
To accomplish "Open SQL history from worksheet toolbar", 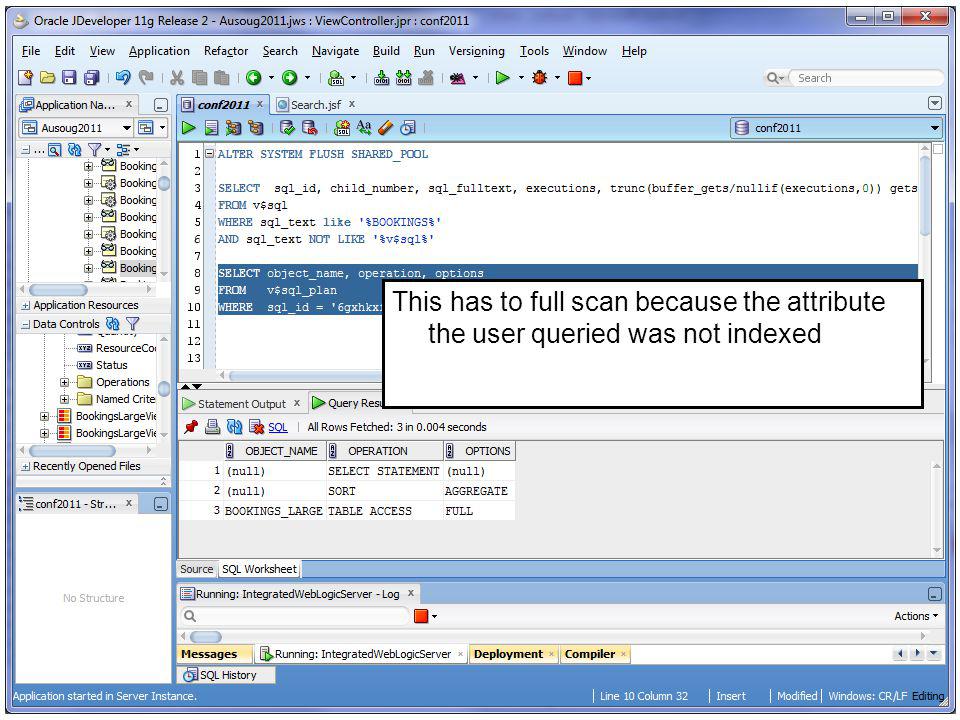I will click(x=408, y=127).
